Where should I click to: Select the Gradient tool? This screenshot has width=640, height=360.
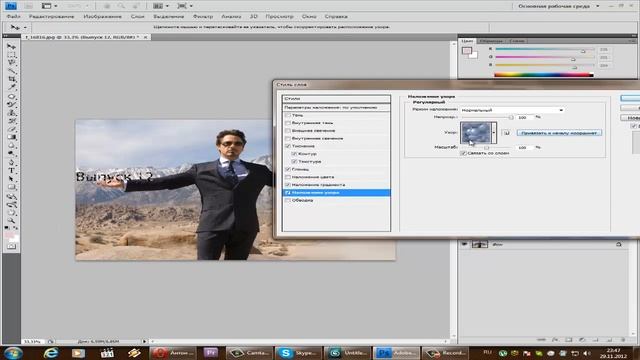pos(11,137)
